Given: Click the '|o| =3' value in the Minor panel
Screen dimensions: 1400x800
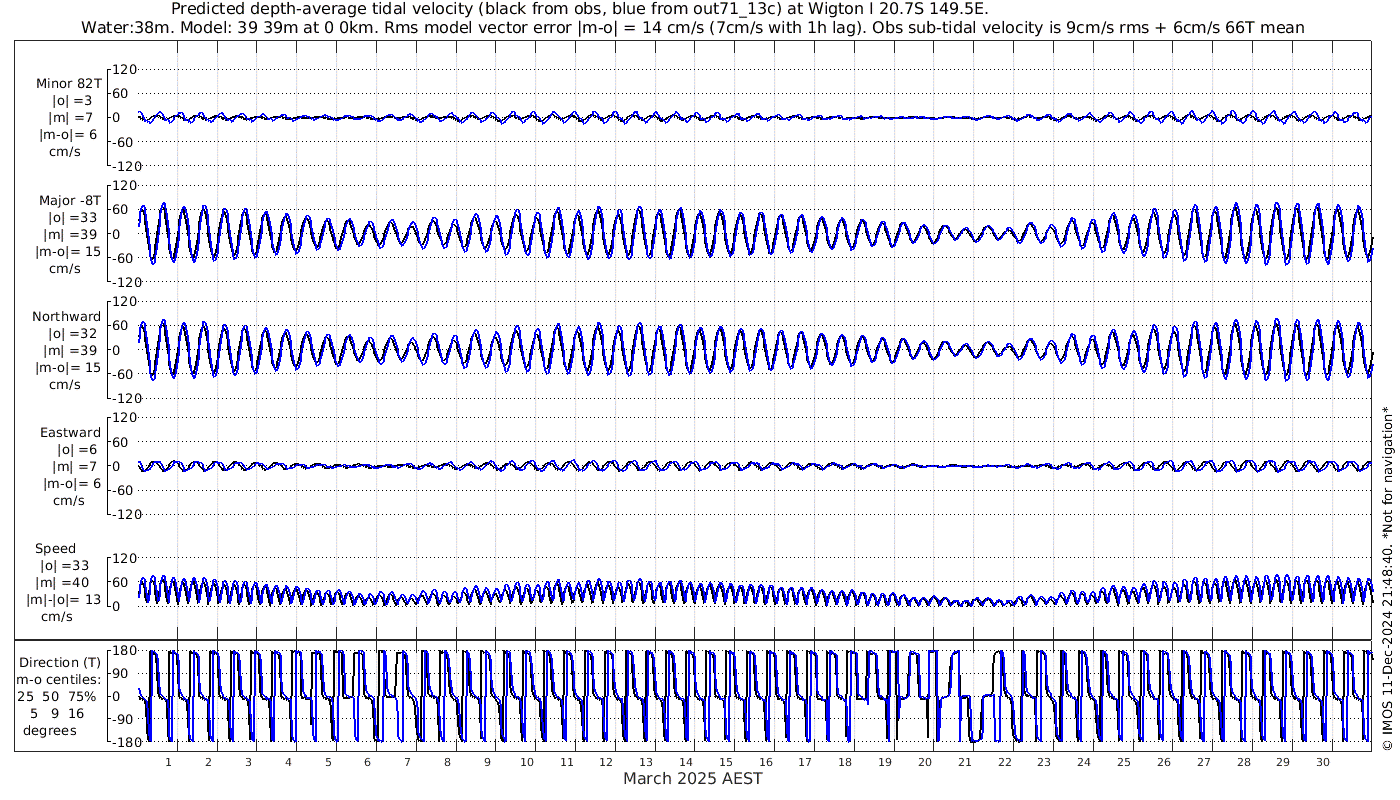Looking at the screenshot, I should [x=72, y=100].
